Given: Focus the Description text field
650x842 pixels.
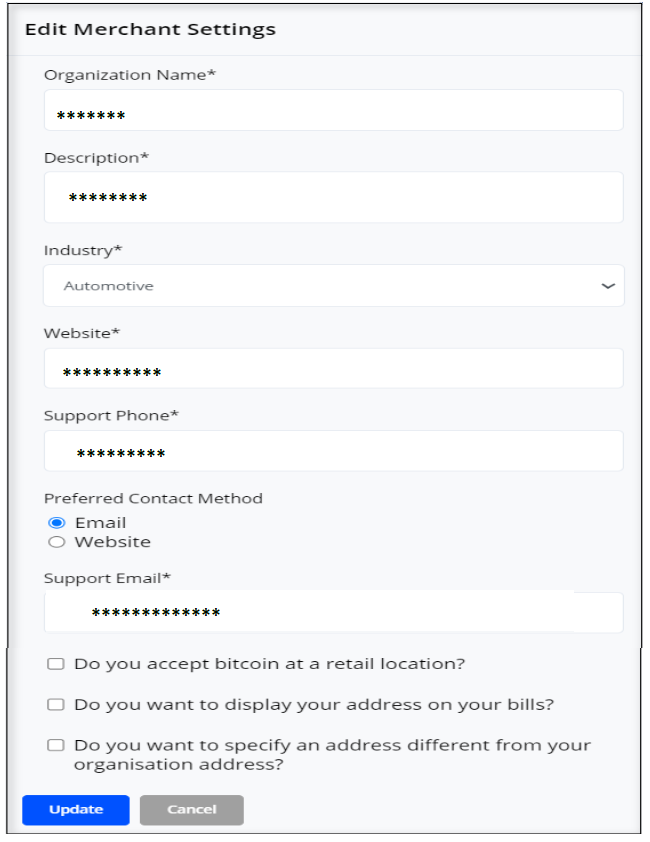Looking at the screenshot, I should pos(330,196).
